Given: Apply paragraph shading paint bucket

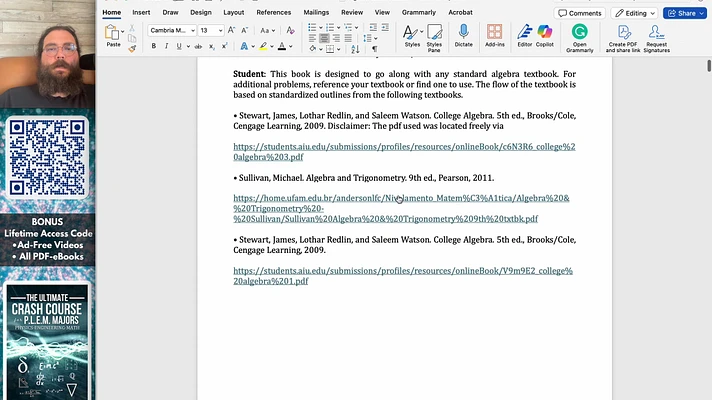Looking at the screenshot, I should click(312, 49).
